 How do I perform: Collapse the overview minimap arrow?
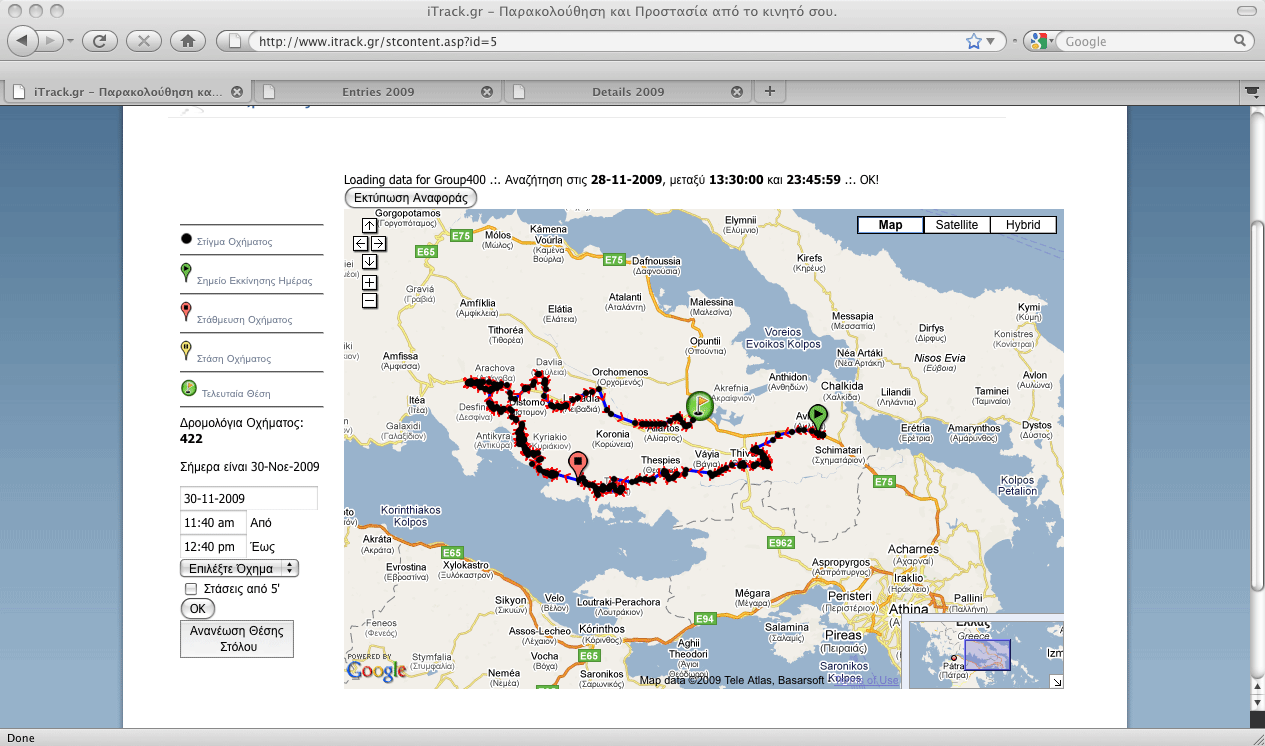[1057, 682]
